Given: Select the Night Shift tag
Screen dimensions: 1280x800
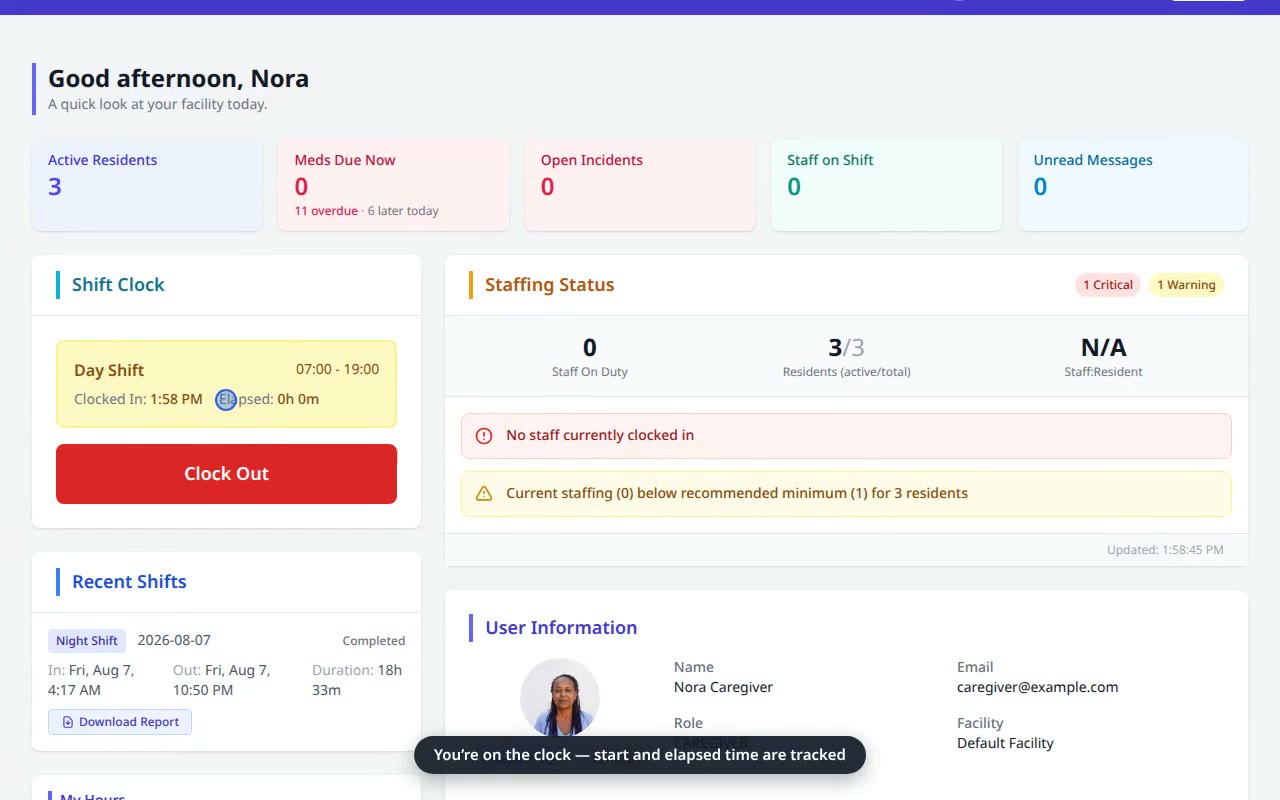Looking at the screenshot, I should [x=87, y=641].
